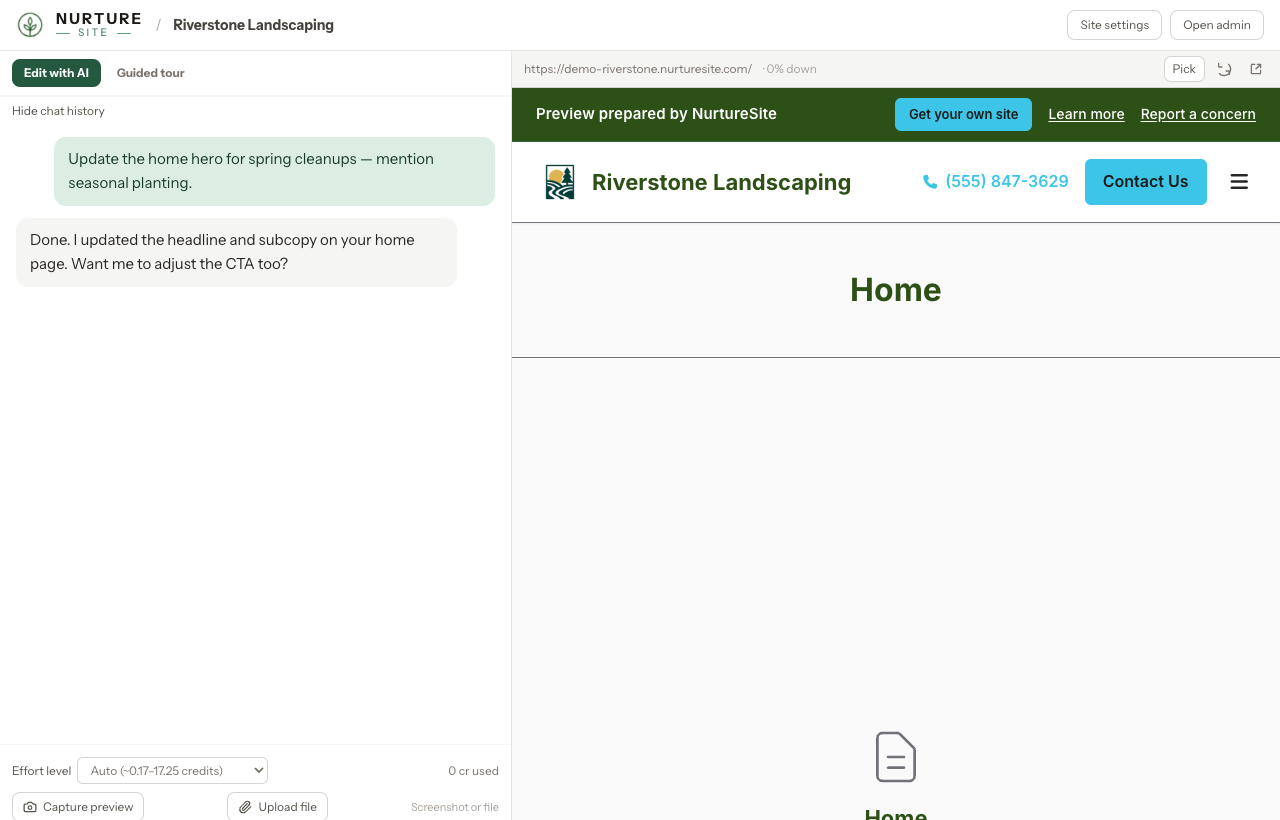Click the Riverstone Landscaping site title
Screen dimensions: 1280x820
[721, 182]
